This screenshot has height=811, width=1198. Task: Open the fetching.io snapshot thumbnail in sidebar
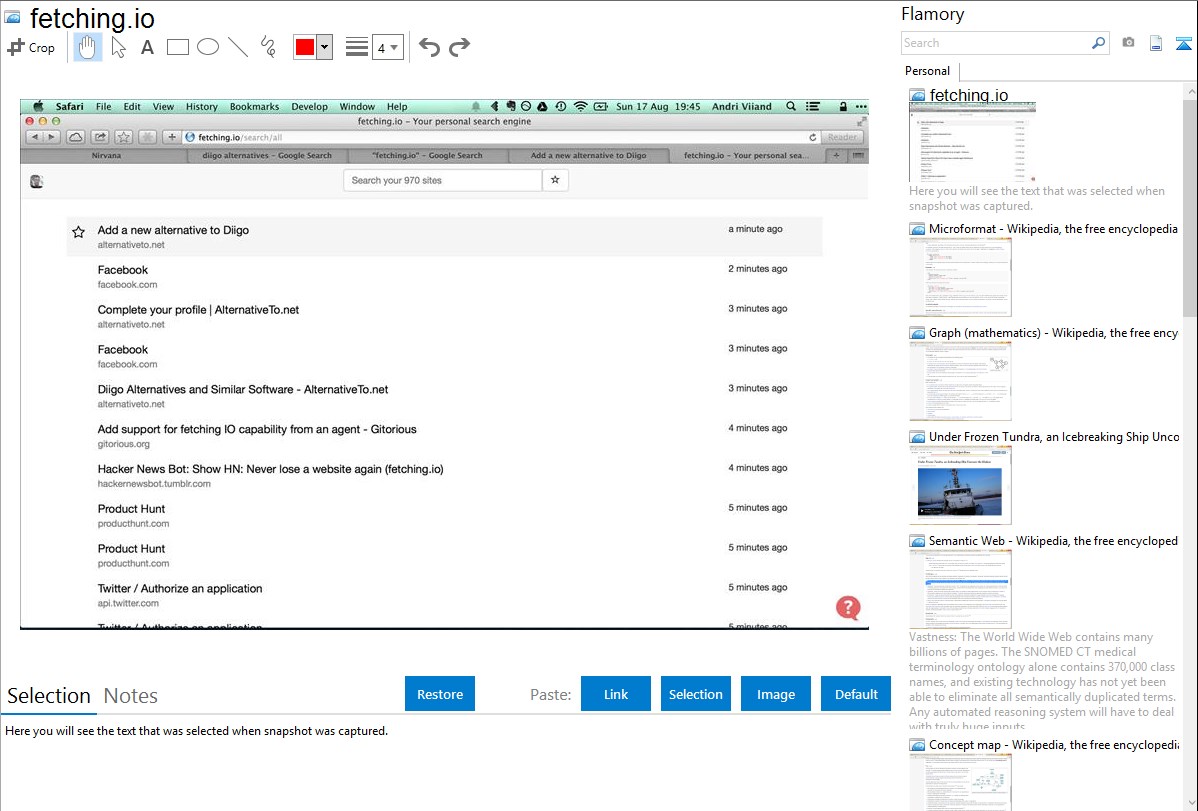(972, 143)
